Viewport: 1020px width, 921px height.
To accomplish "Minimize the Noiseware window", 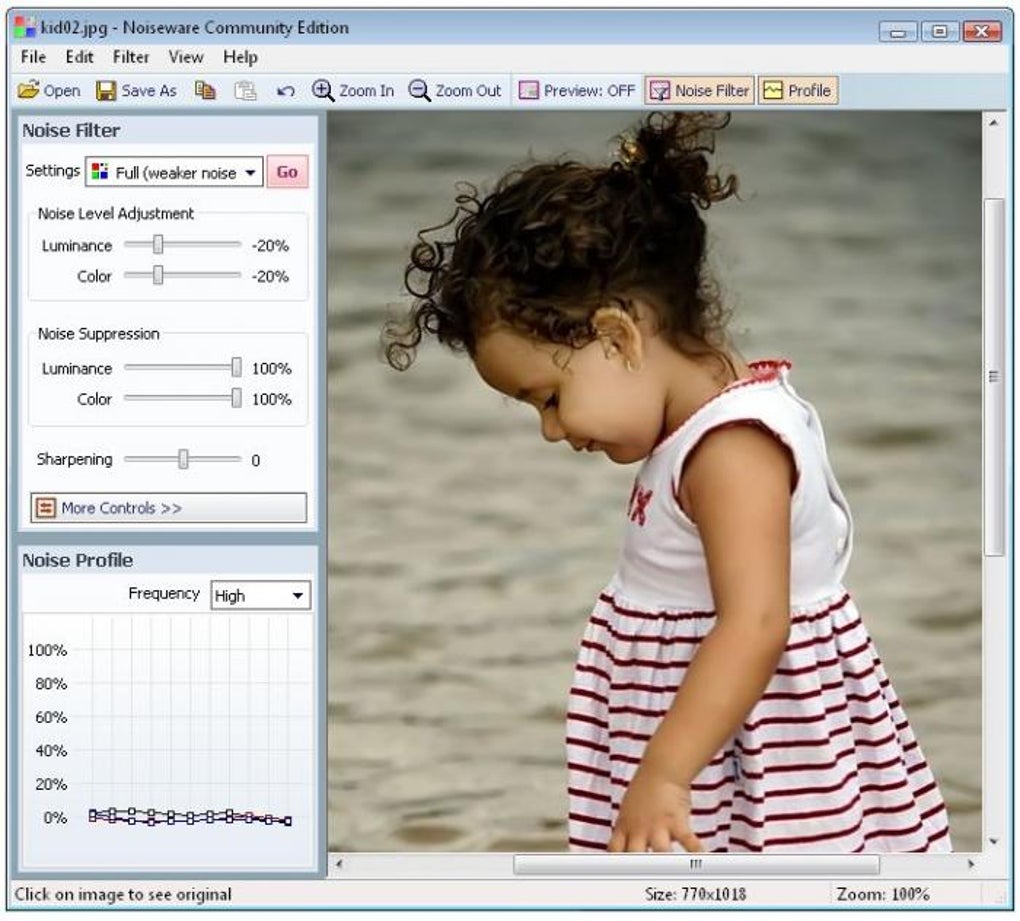I will [x=898, y=31].
